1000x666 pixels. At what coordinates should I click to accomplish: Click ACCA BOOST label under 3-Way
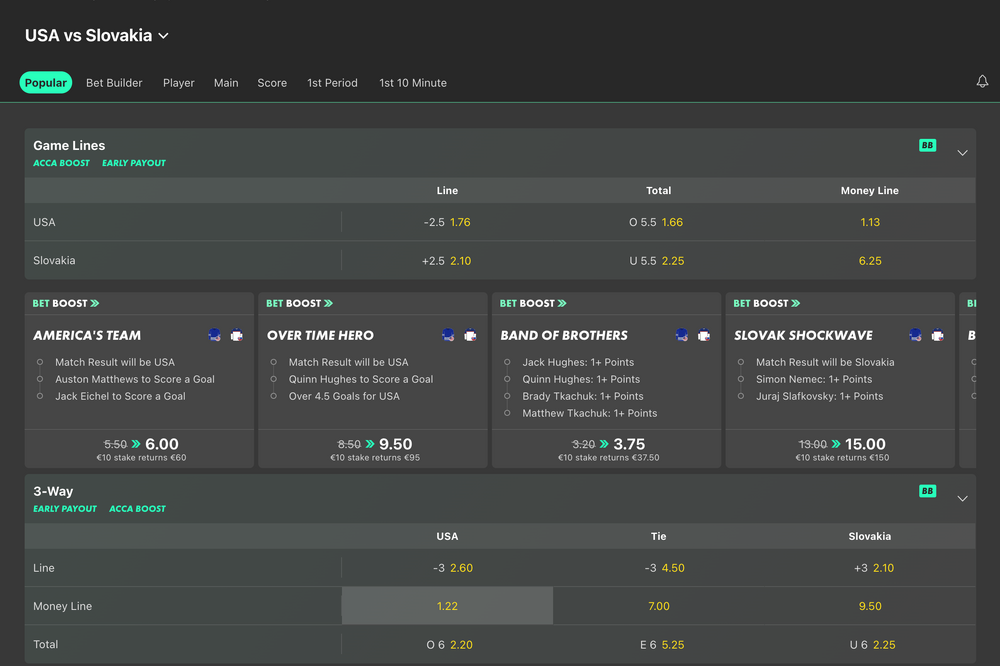pos(137,509)
